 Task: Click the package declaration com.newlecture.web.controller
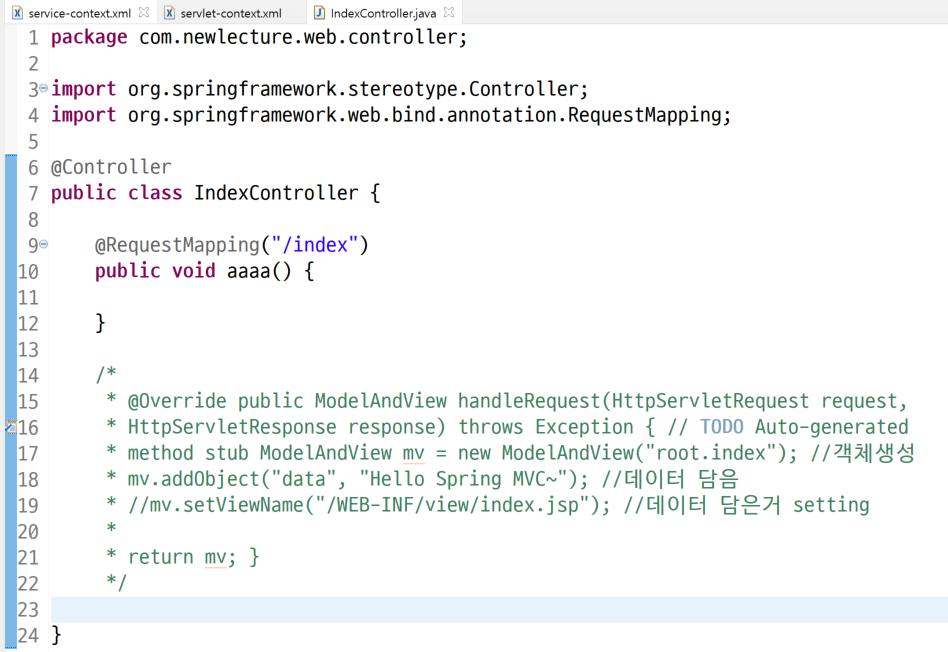[x=302, y=37]
